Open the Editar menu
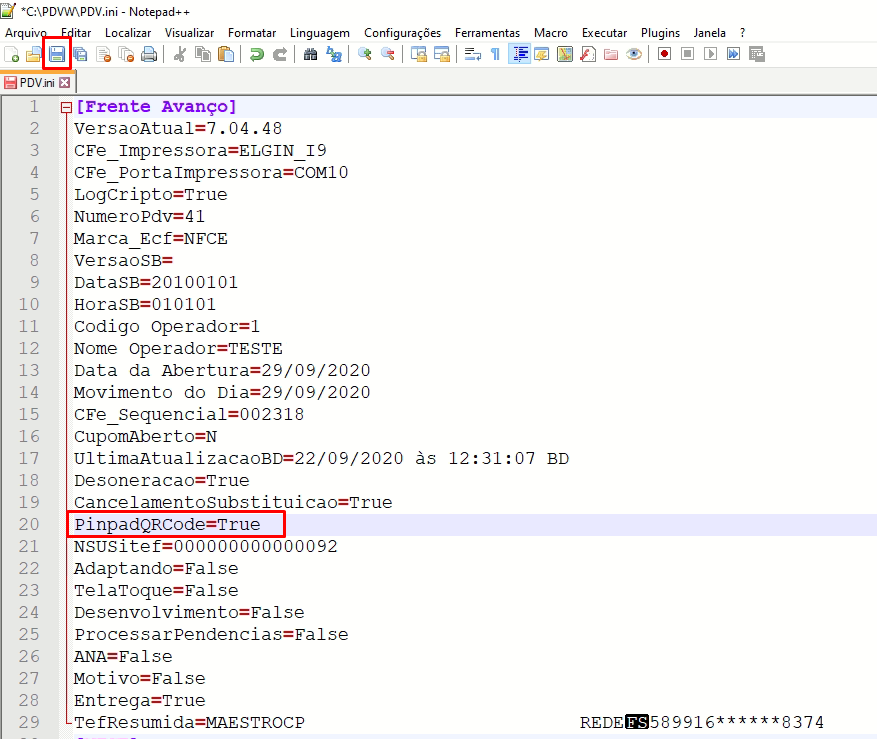Viewport: 877px width, 739px height. (x=76, y=33)
